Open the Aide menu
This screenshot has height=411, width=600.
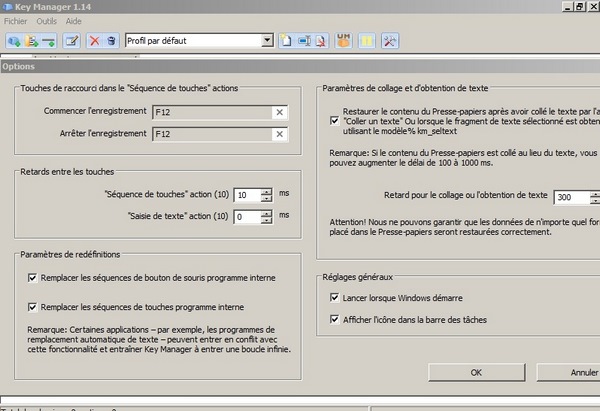pyautogui.click(x=73, y=21)
